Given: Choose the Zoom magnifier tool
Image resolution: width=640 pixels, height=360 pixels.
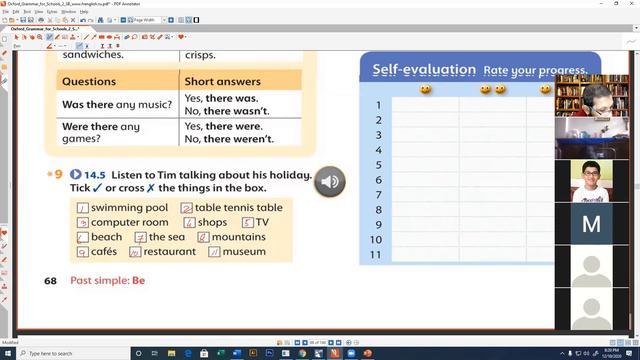Looking at the screenshot, I should [40, 37].
